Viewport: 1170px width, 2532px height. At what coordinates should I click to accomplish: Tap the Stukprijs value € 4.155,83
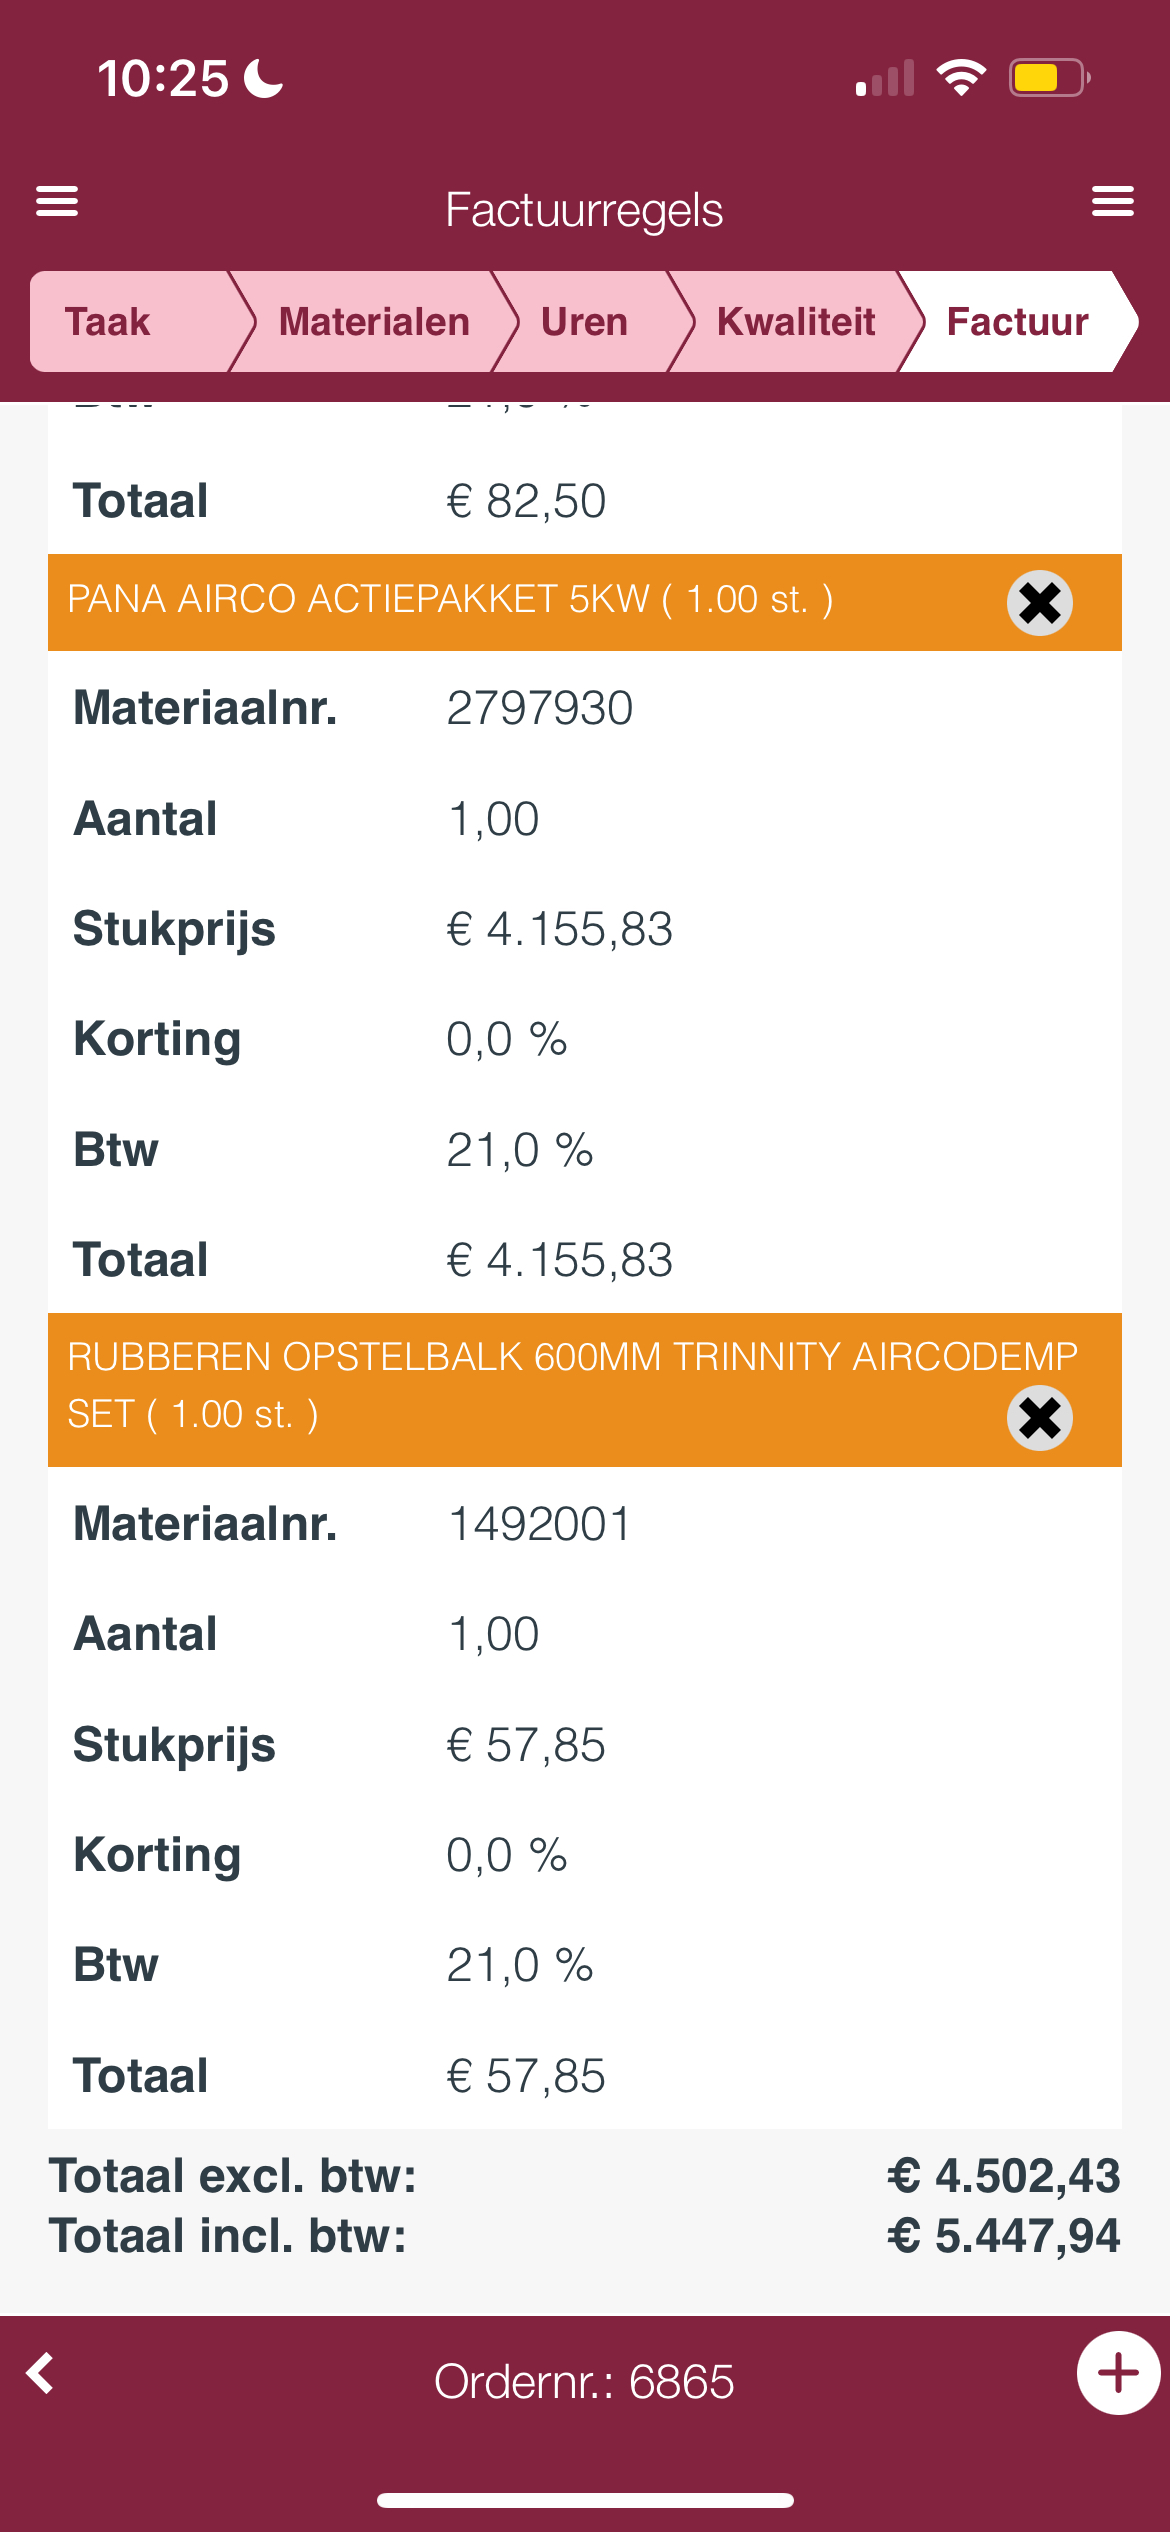[x=559, y=930]
